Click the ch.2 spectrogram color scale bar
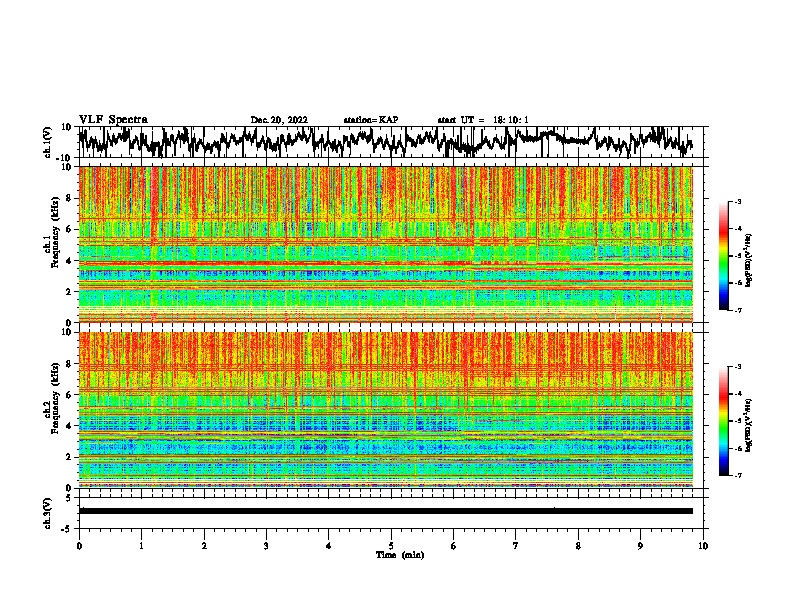Screen dimensions: 792x612 tap(723, 421)
